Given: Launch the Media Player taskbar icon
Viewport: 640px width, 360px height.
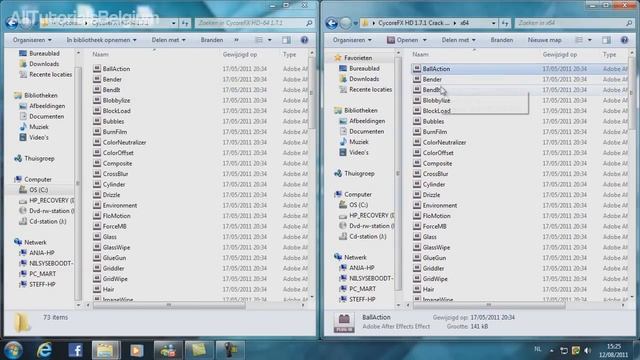Looking at the screenshot, I should [137, 350].
